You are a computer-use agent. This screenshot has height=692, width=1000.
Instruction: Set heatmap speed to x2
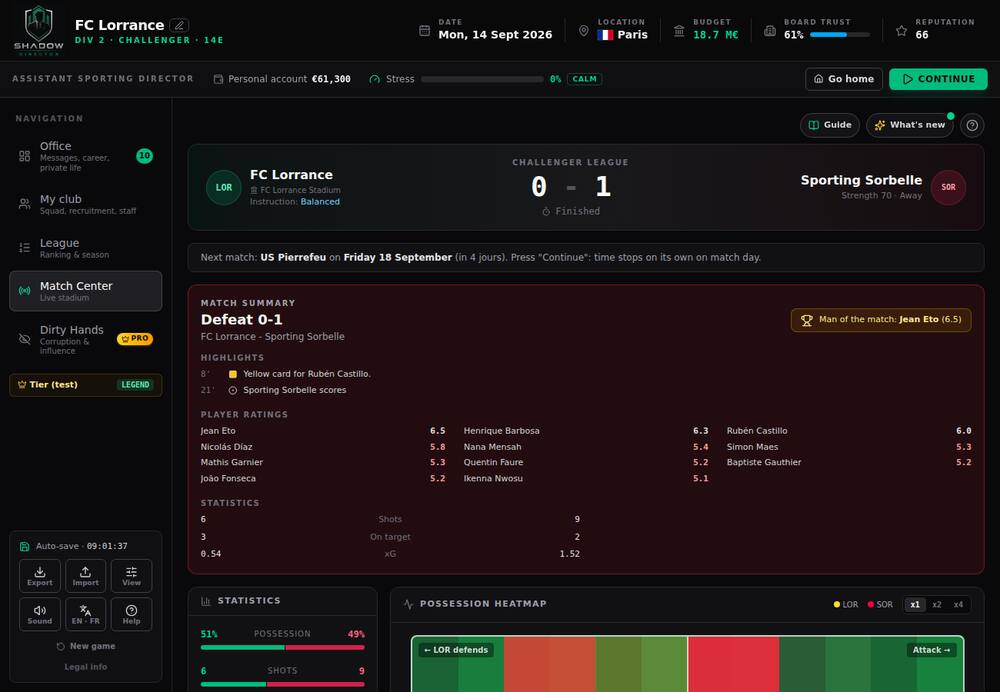click(937, 605)
